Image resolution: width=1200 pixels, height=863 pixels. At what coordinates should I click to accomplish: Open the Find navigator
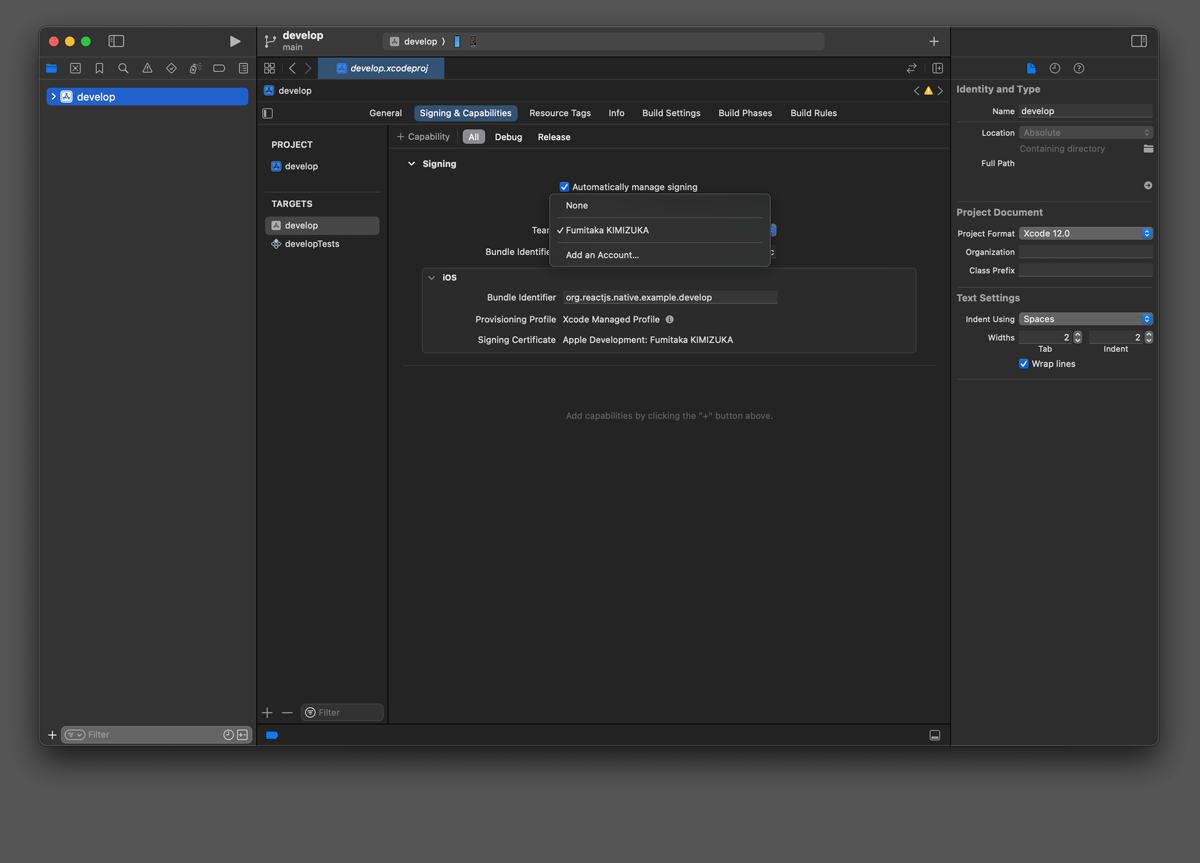coord(123,69)
